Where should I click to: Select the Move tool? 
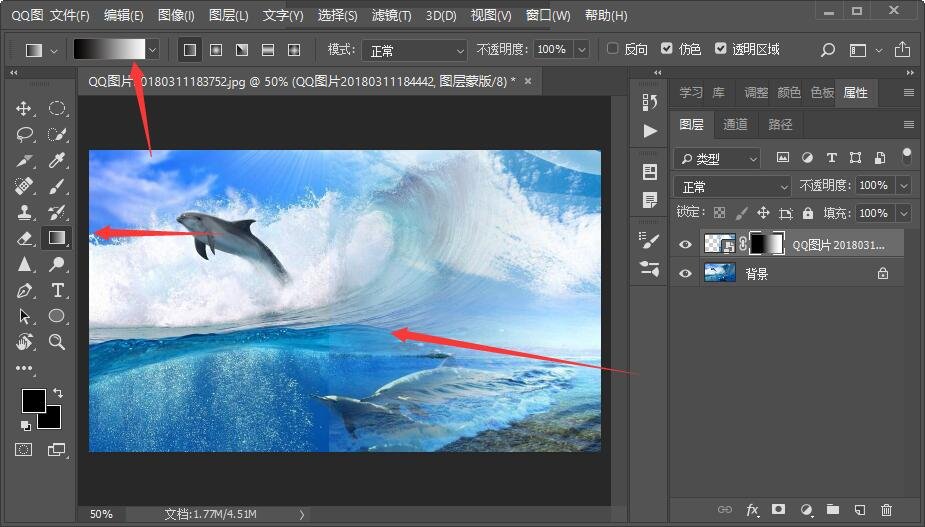pos(24,109)
